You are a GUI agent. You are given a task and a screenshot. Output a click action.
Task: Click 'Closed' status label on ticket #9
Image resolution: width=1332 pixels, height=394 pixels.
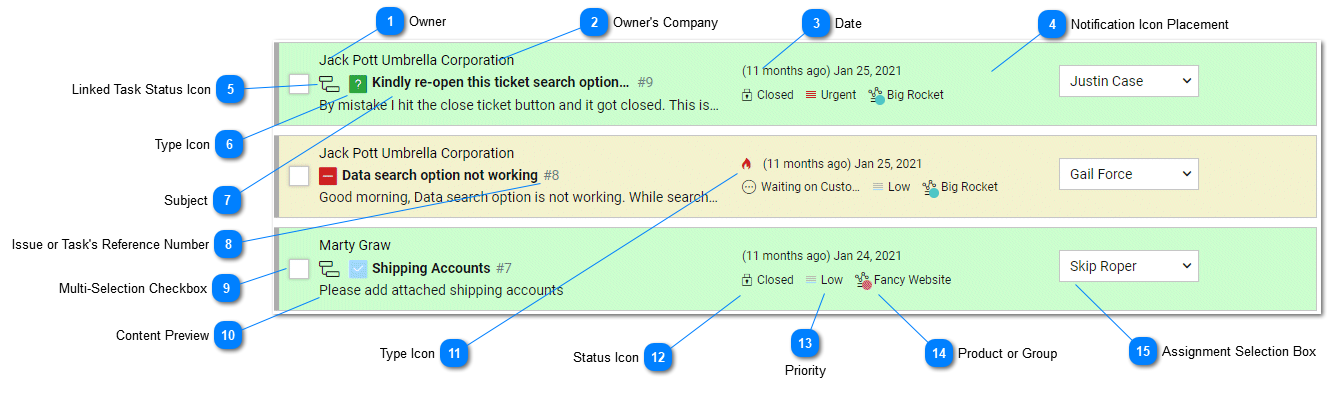point(775,95)
